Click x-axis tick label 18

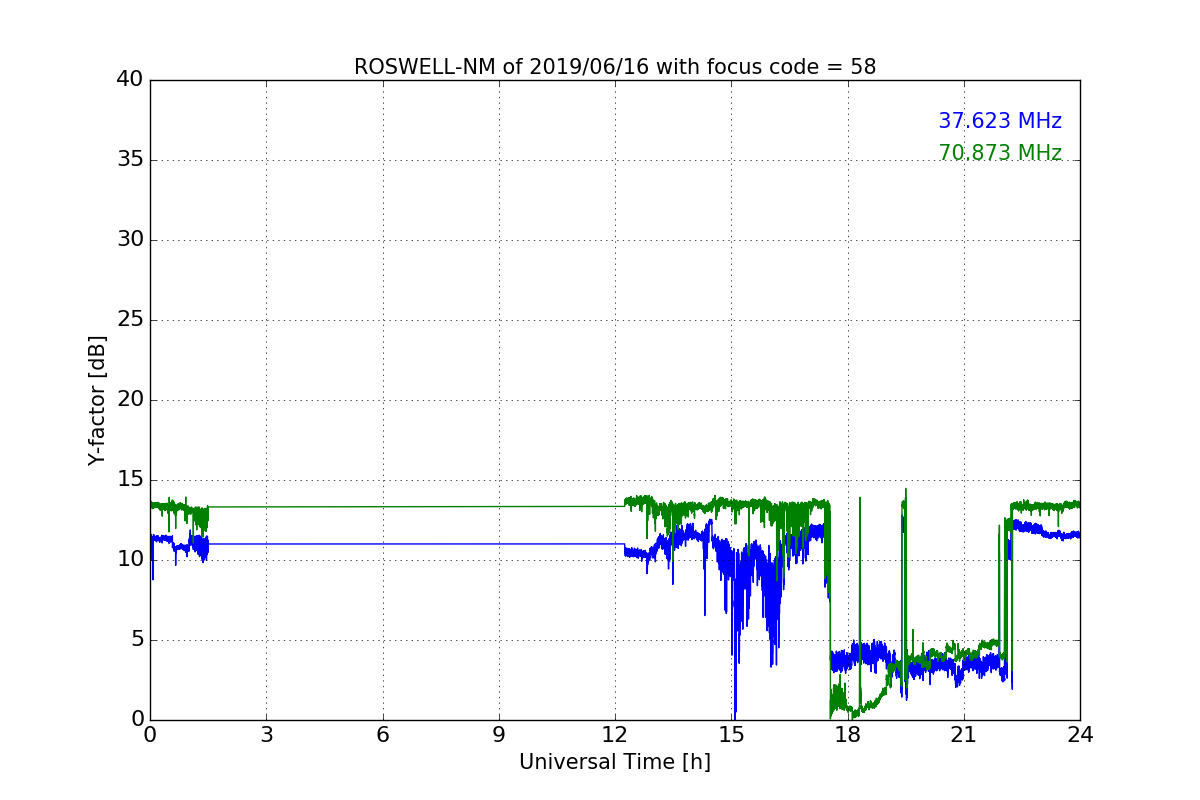848,735
